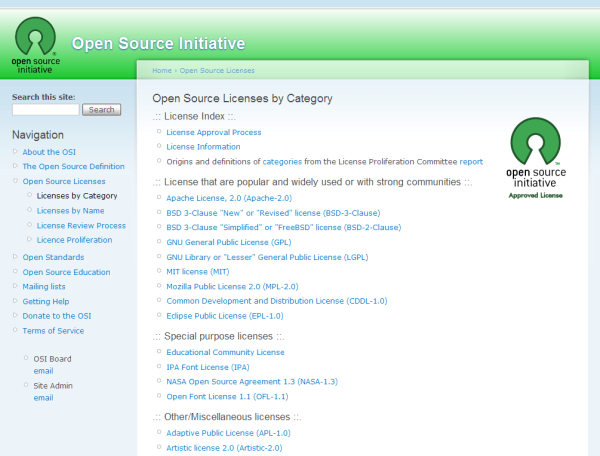
Task: Open NASA Open Source Agreement 1.3 link
Action: [238, 381]
